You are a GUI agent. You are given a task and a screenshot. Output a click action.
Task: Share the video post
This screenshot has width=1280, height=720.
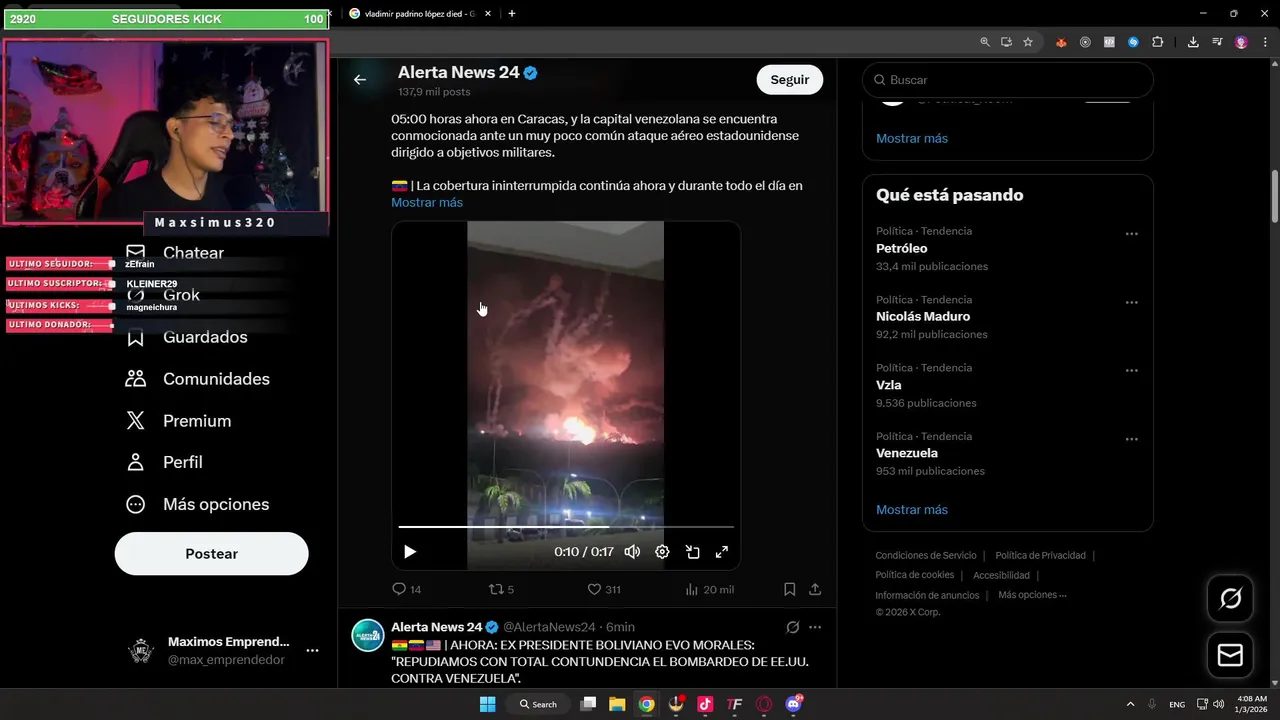815,590
